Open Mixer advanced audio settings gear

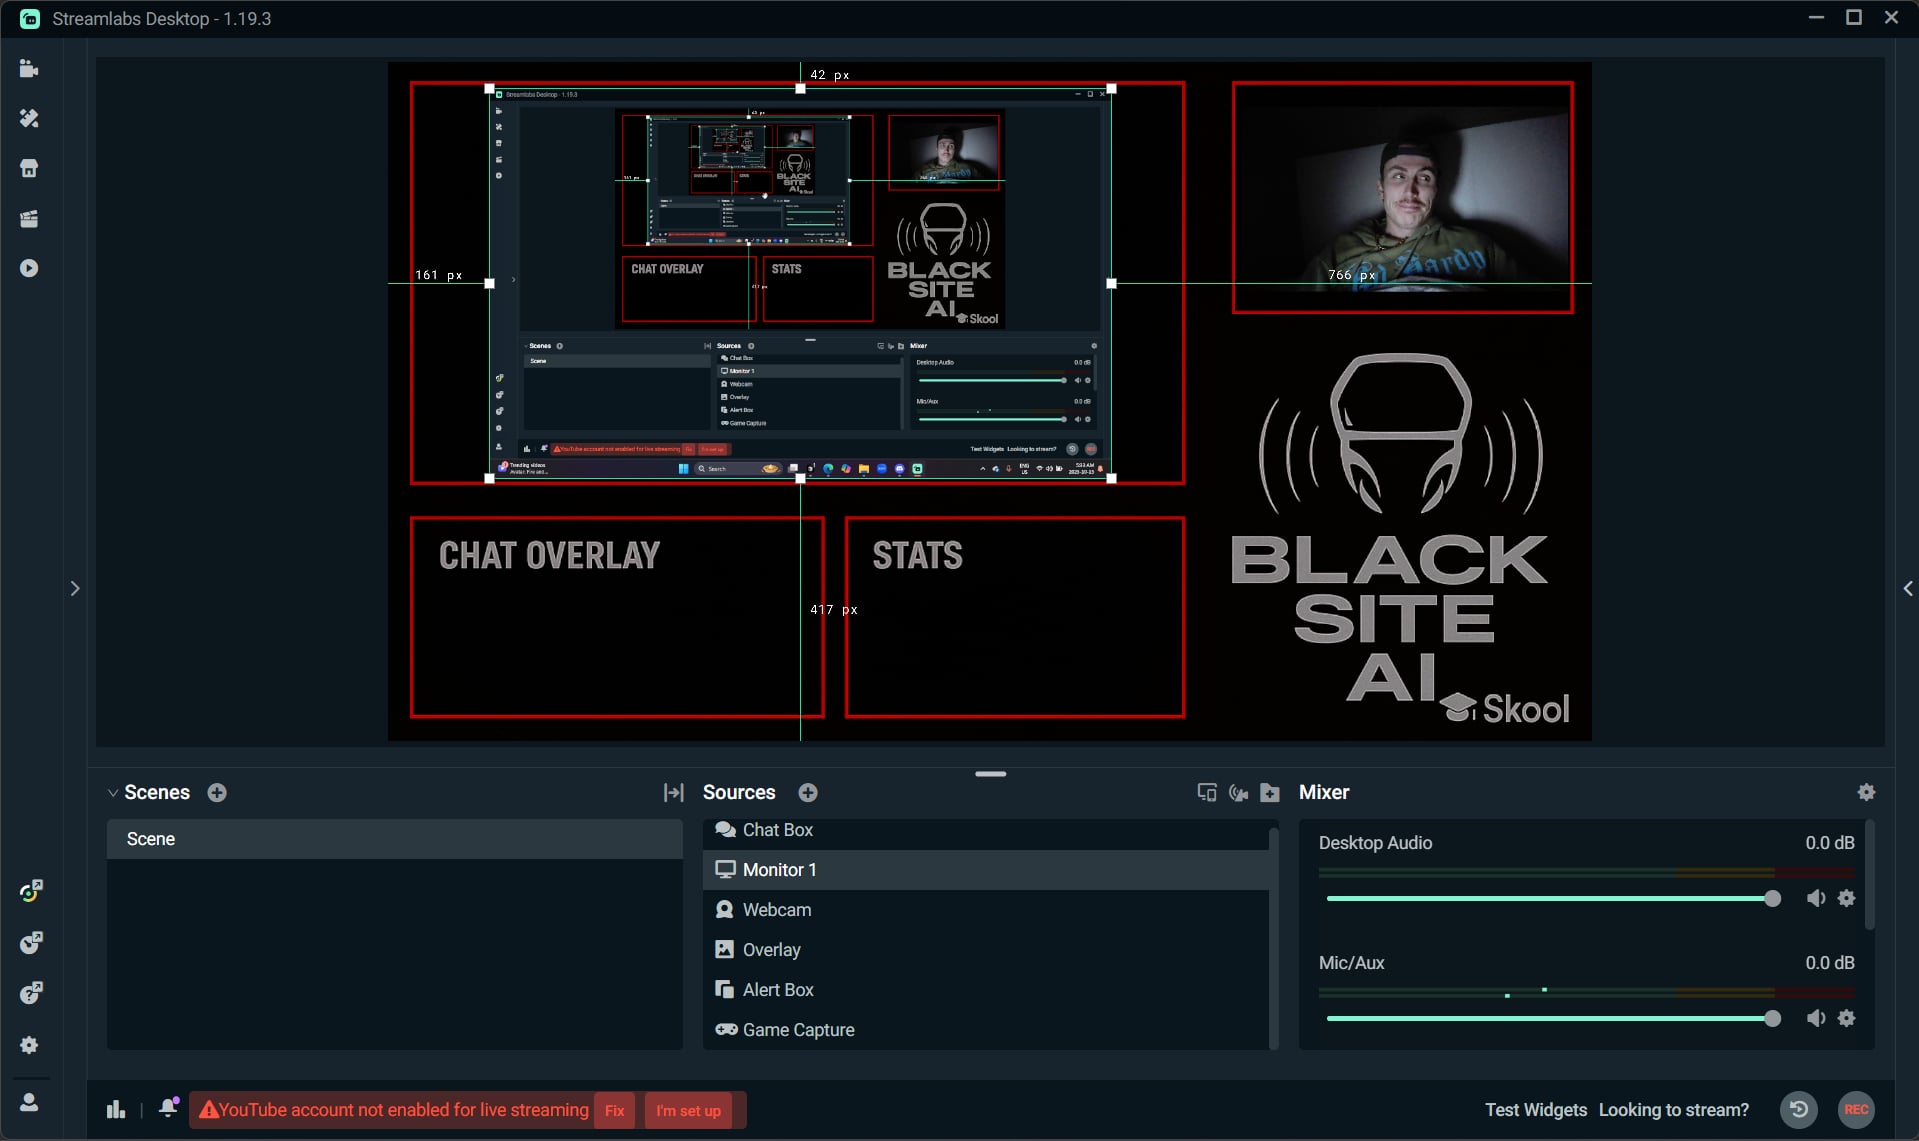(x=1866, y=792)
